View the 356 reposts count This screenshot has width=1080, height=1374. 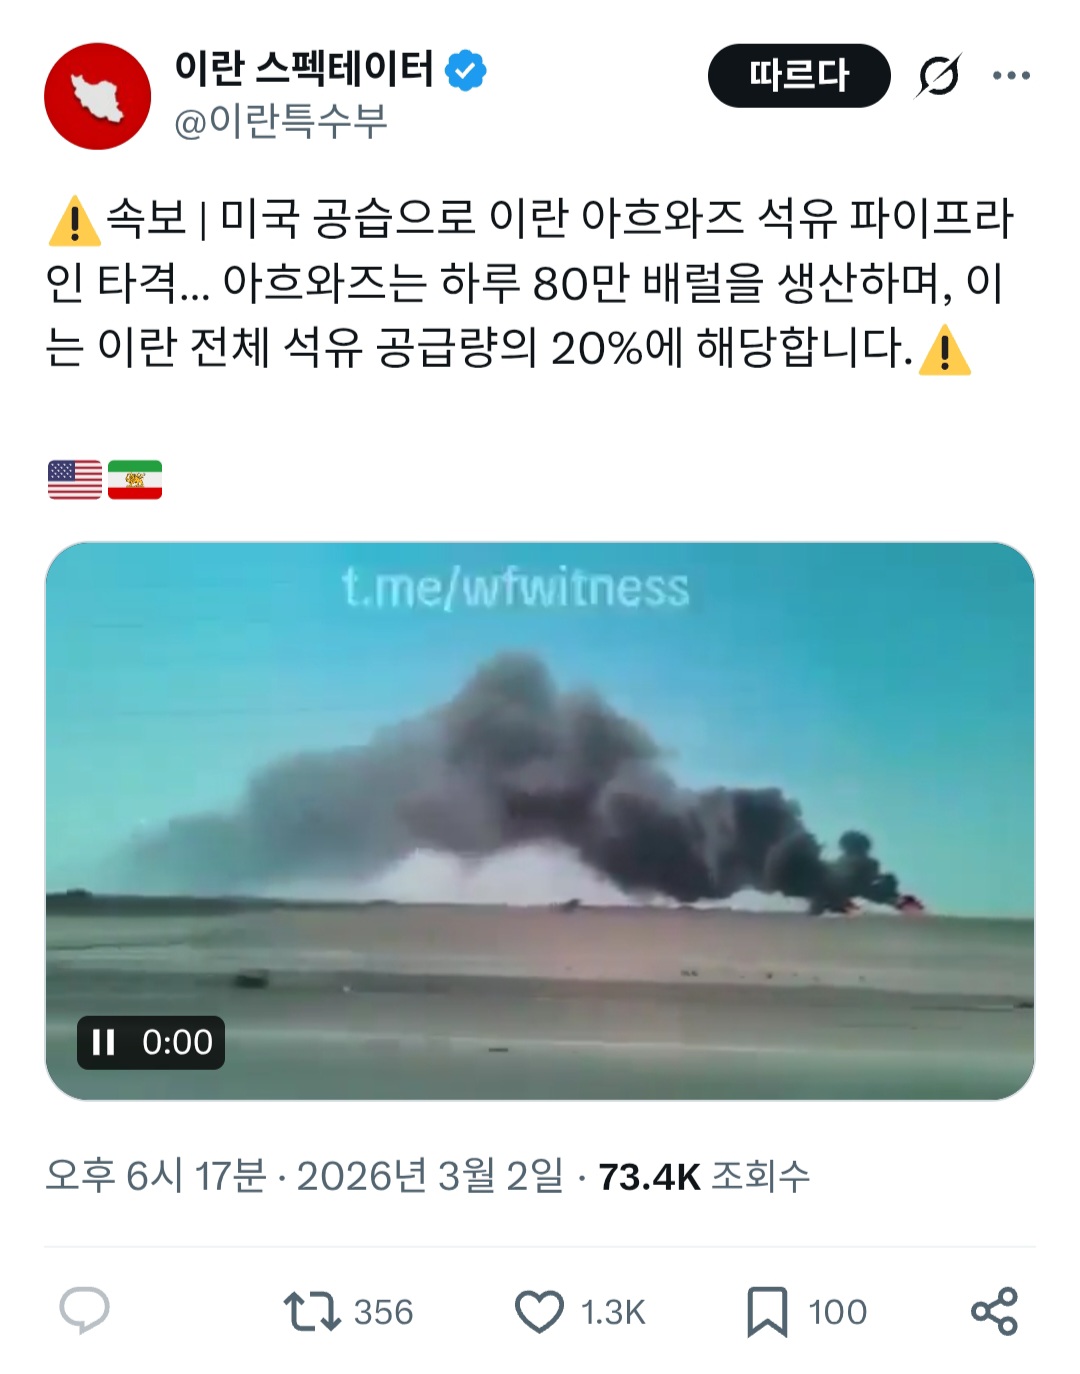click(383, 1312)
